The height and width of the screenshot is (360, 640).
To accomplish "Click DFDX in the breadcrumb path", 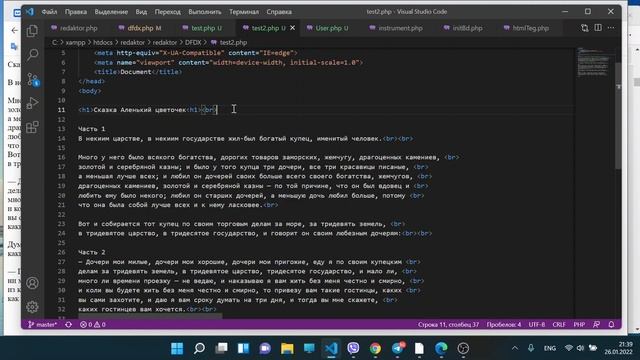I will click(x=193, y=42).
